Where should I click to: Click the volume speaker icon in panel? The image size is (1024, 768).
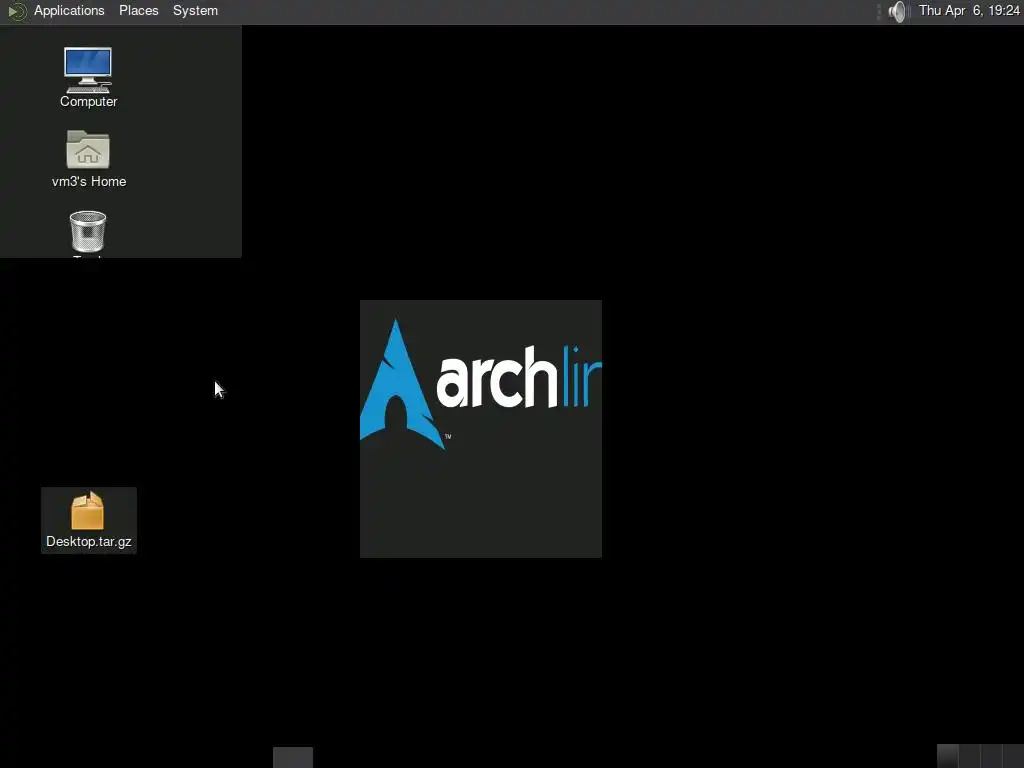(898, 11)
